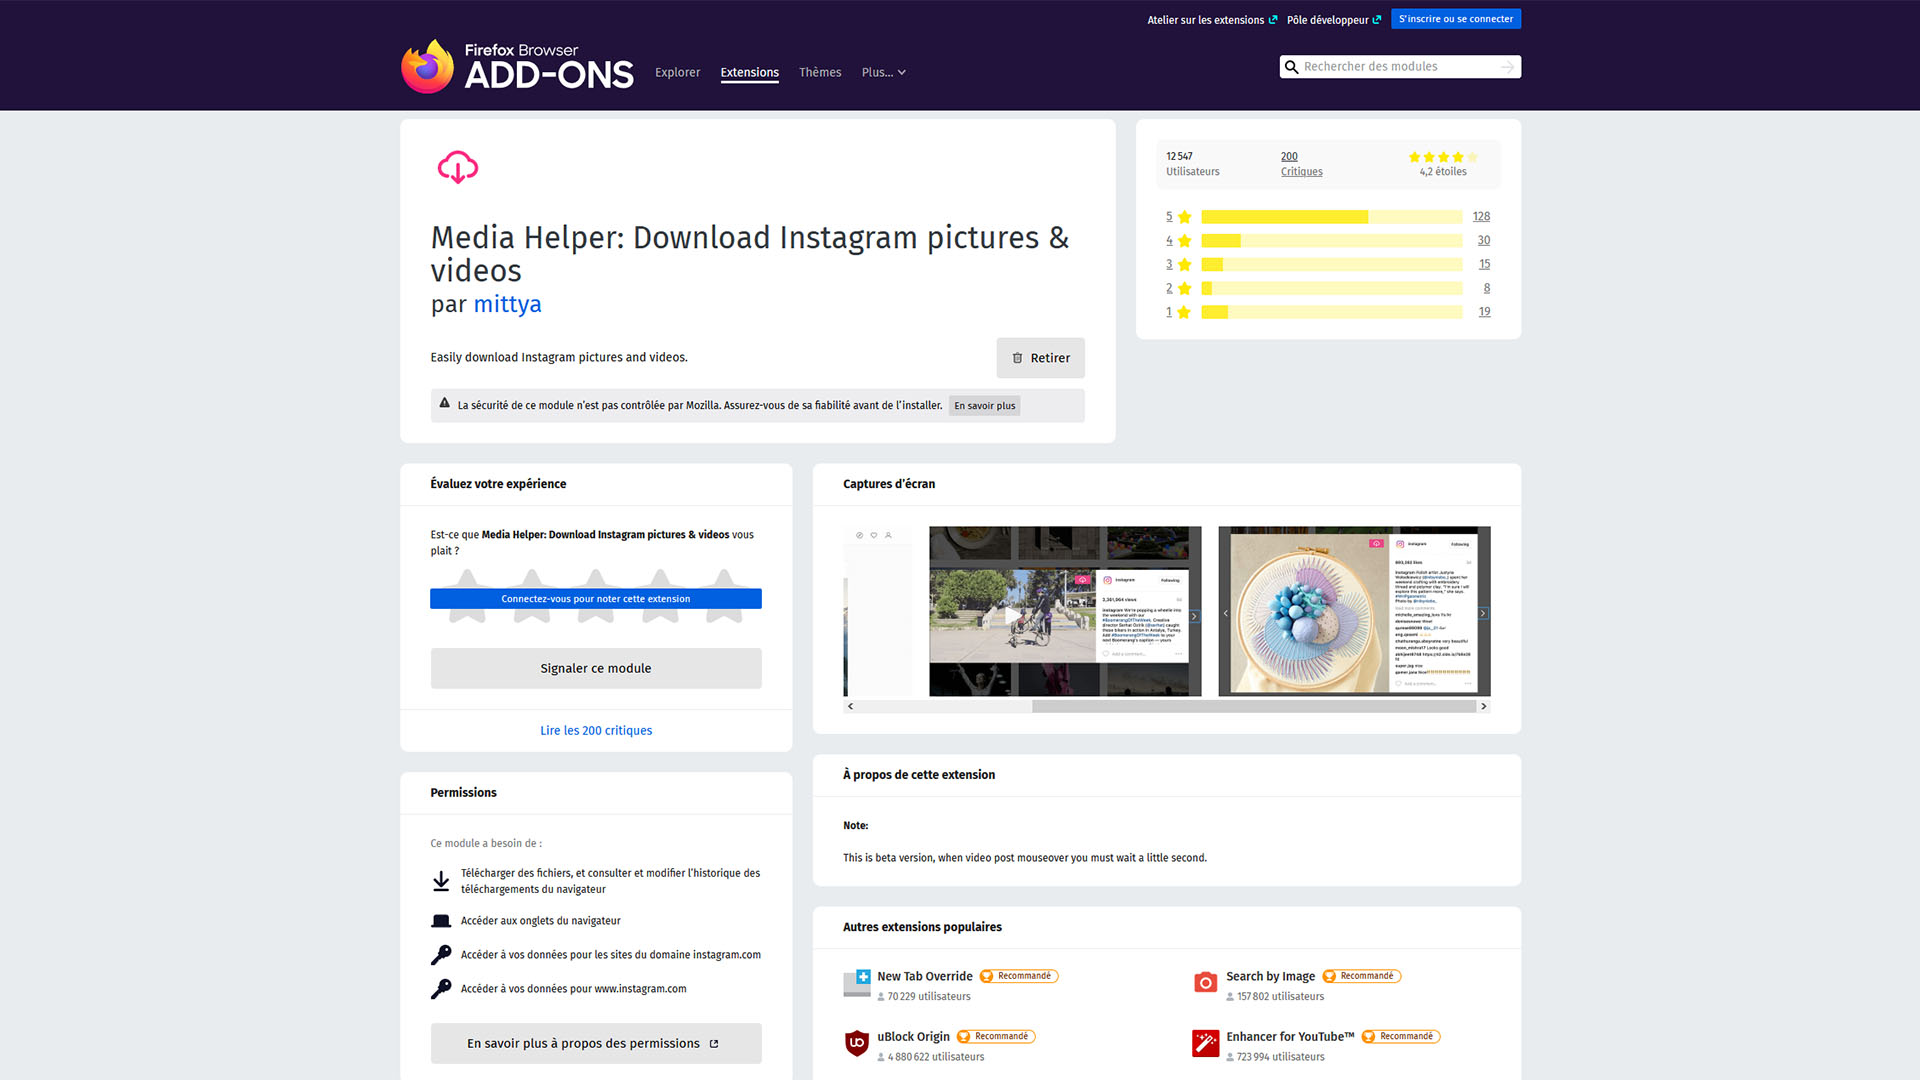Click the download permission arrow icon
This screenshot has height=1080, width=1920.
point(441,881)
